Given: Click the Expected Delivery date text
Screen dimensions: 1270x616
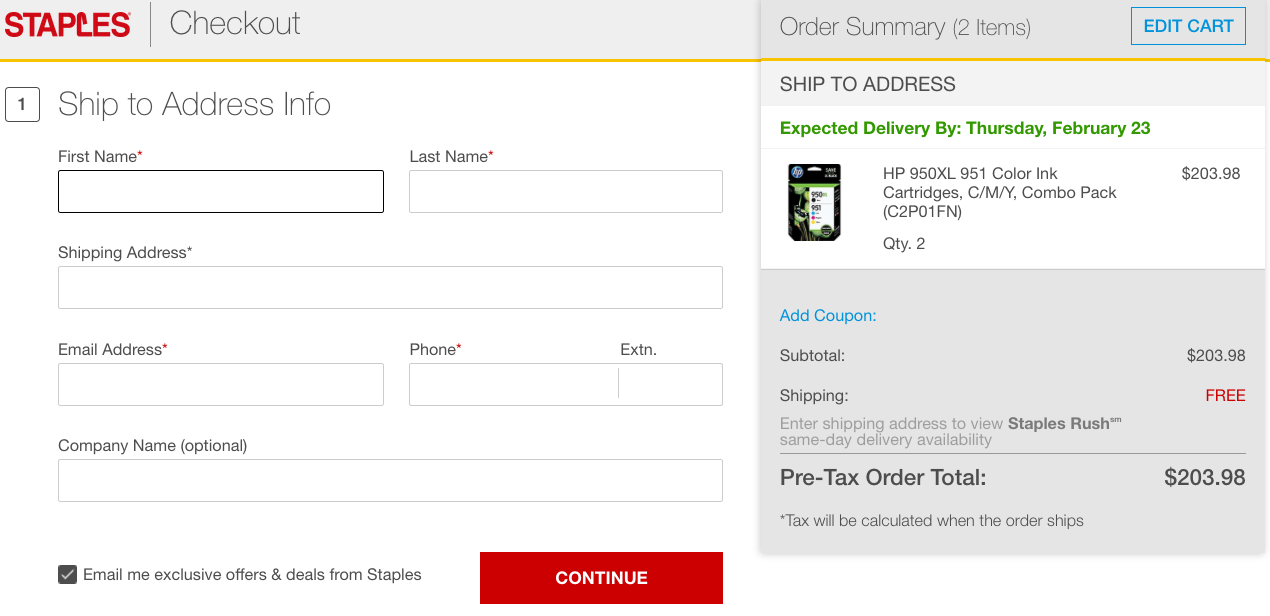Looking at the screenshot, I should pyautogui.click(x=964, y=128).
